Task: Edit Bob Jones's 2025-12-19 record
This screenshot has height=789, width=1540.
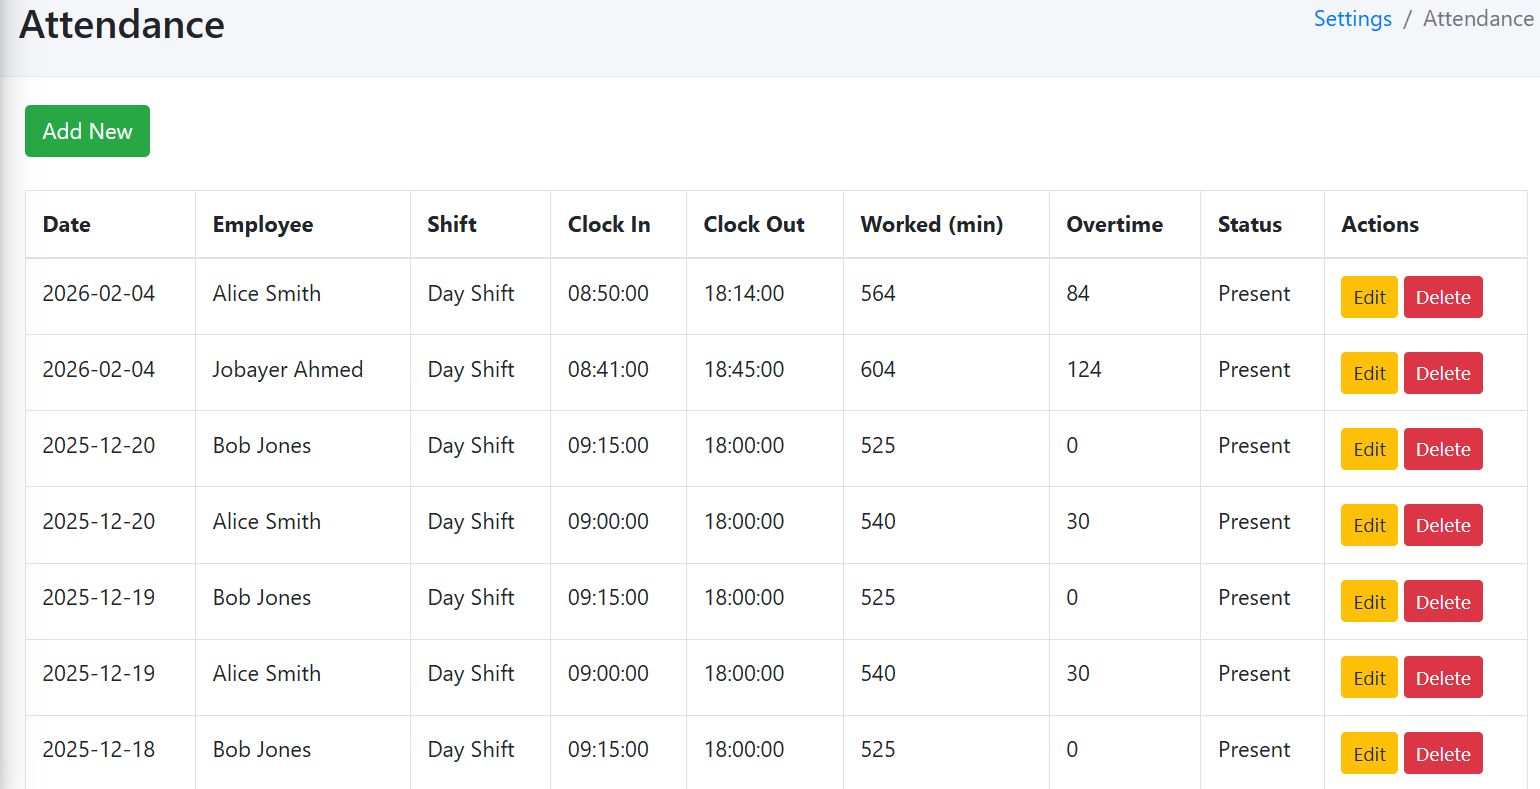Action: click(1368, 602)
